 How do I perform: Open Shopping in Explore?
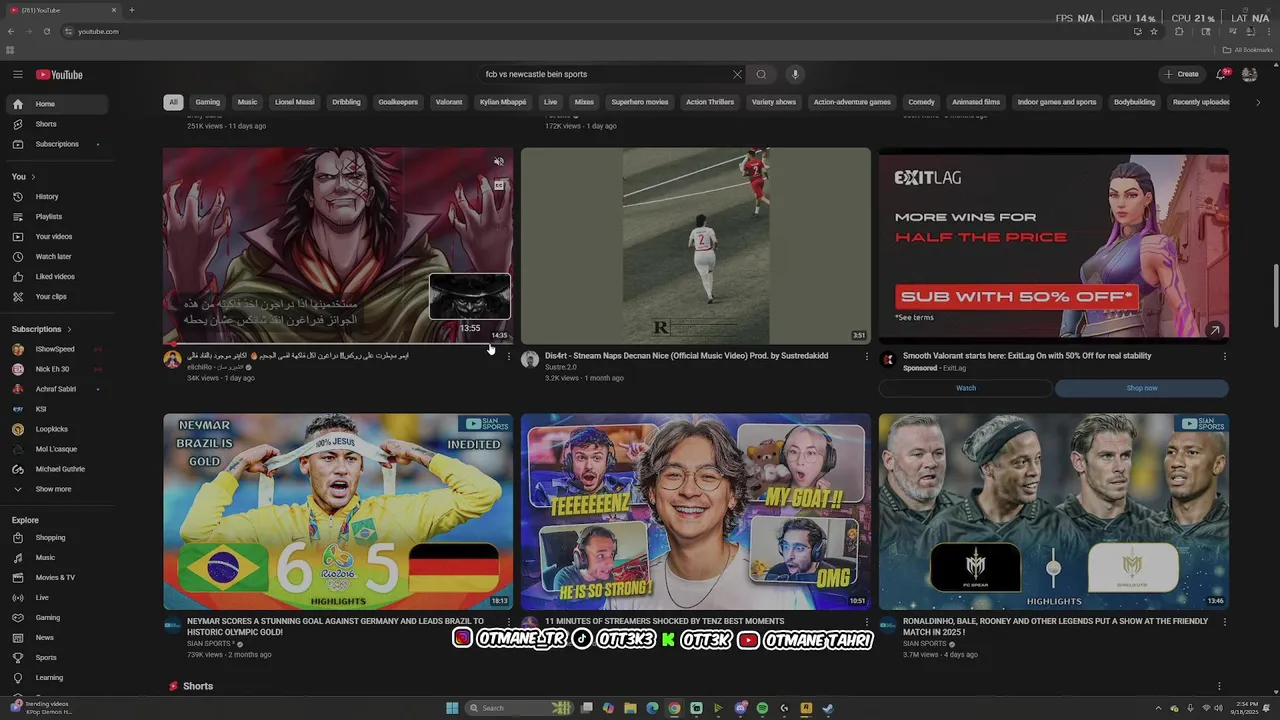(58, 538)
